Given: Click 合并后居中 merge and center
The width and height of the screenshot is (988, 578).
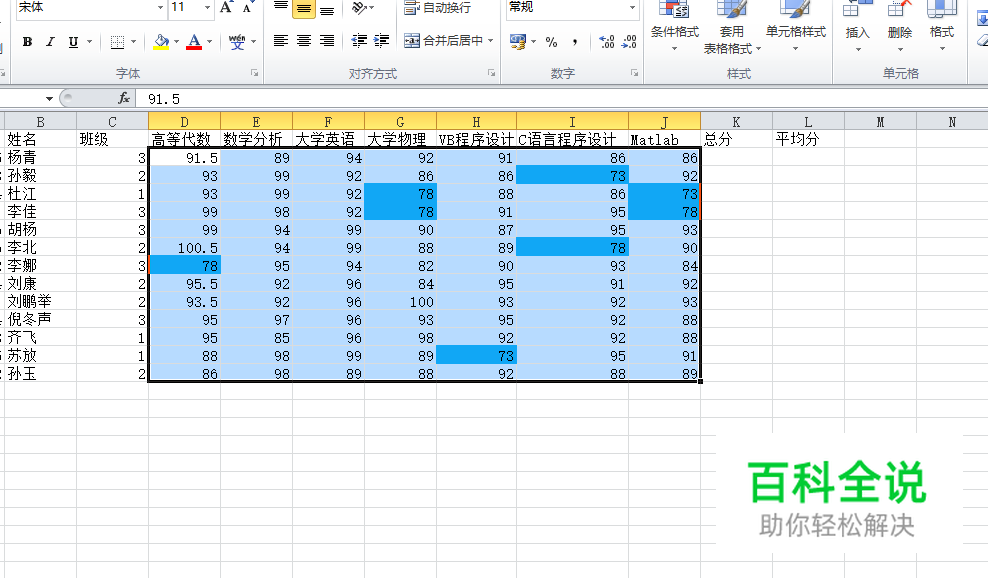Looking at the screenshot, I should [444, 41].
